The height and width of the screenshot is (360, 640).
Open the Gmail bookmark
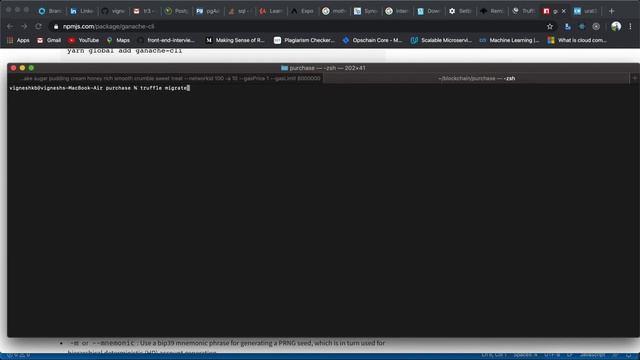(49, 40)
